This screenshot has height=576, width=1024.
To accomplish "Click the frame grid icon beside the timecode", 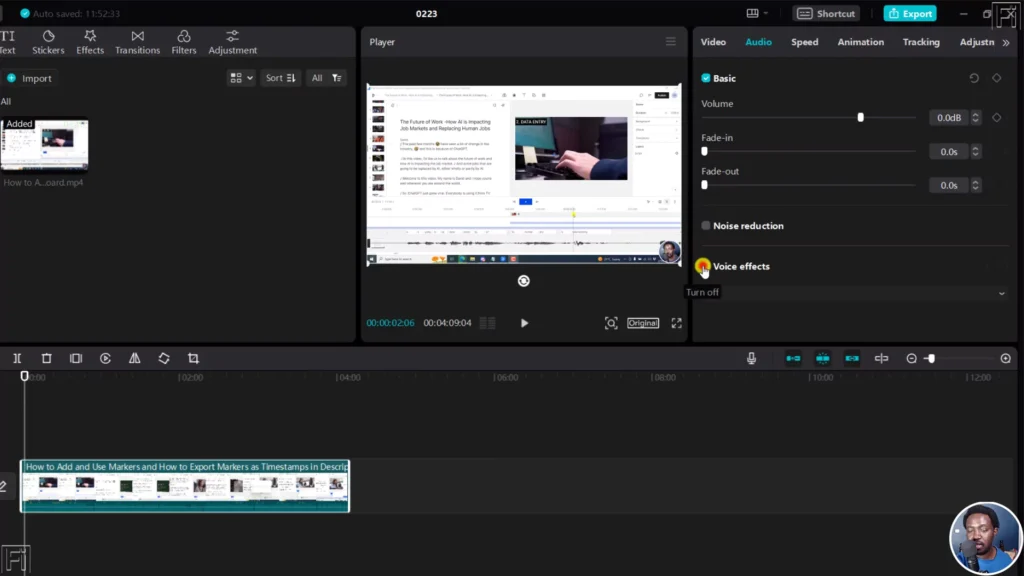I will pos(488,323).
